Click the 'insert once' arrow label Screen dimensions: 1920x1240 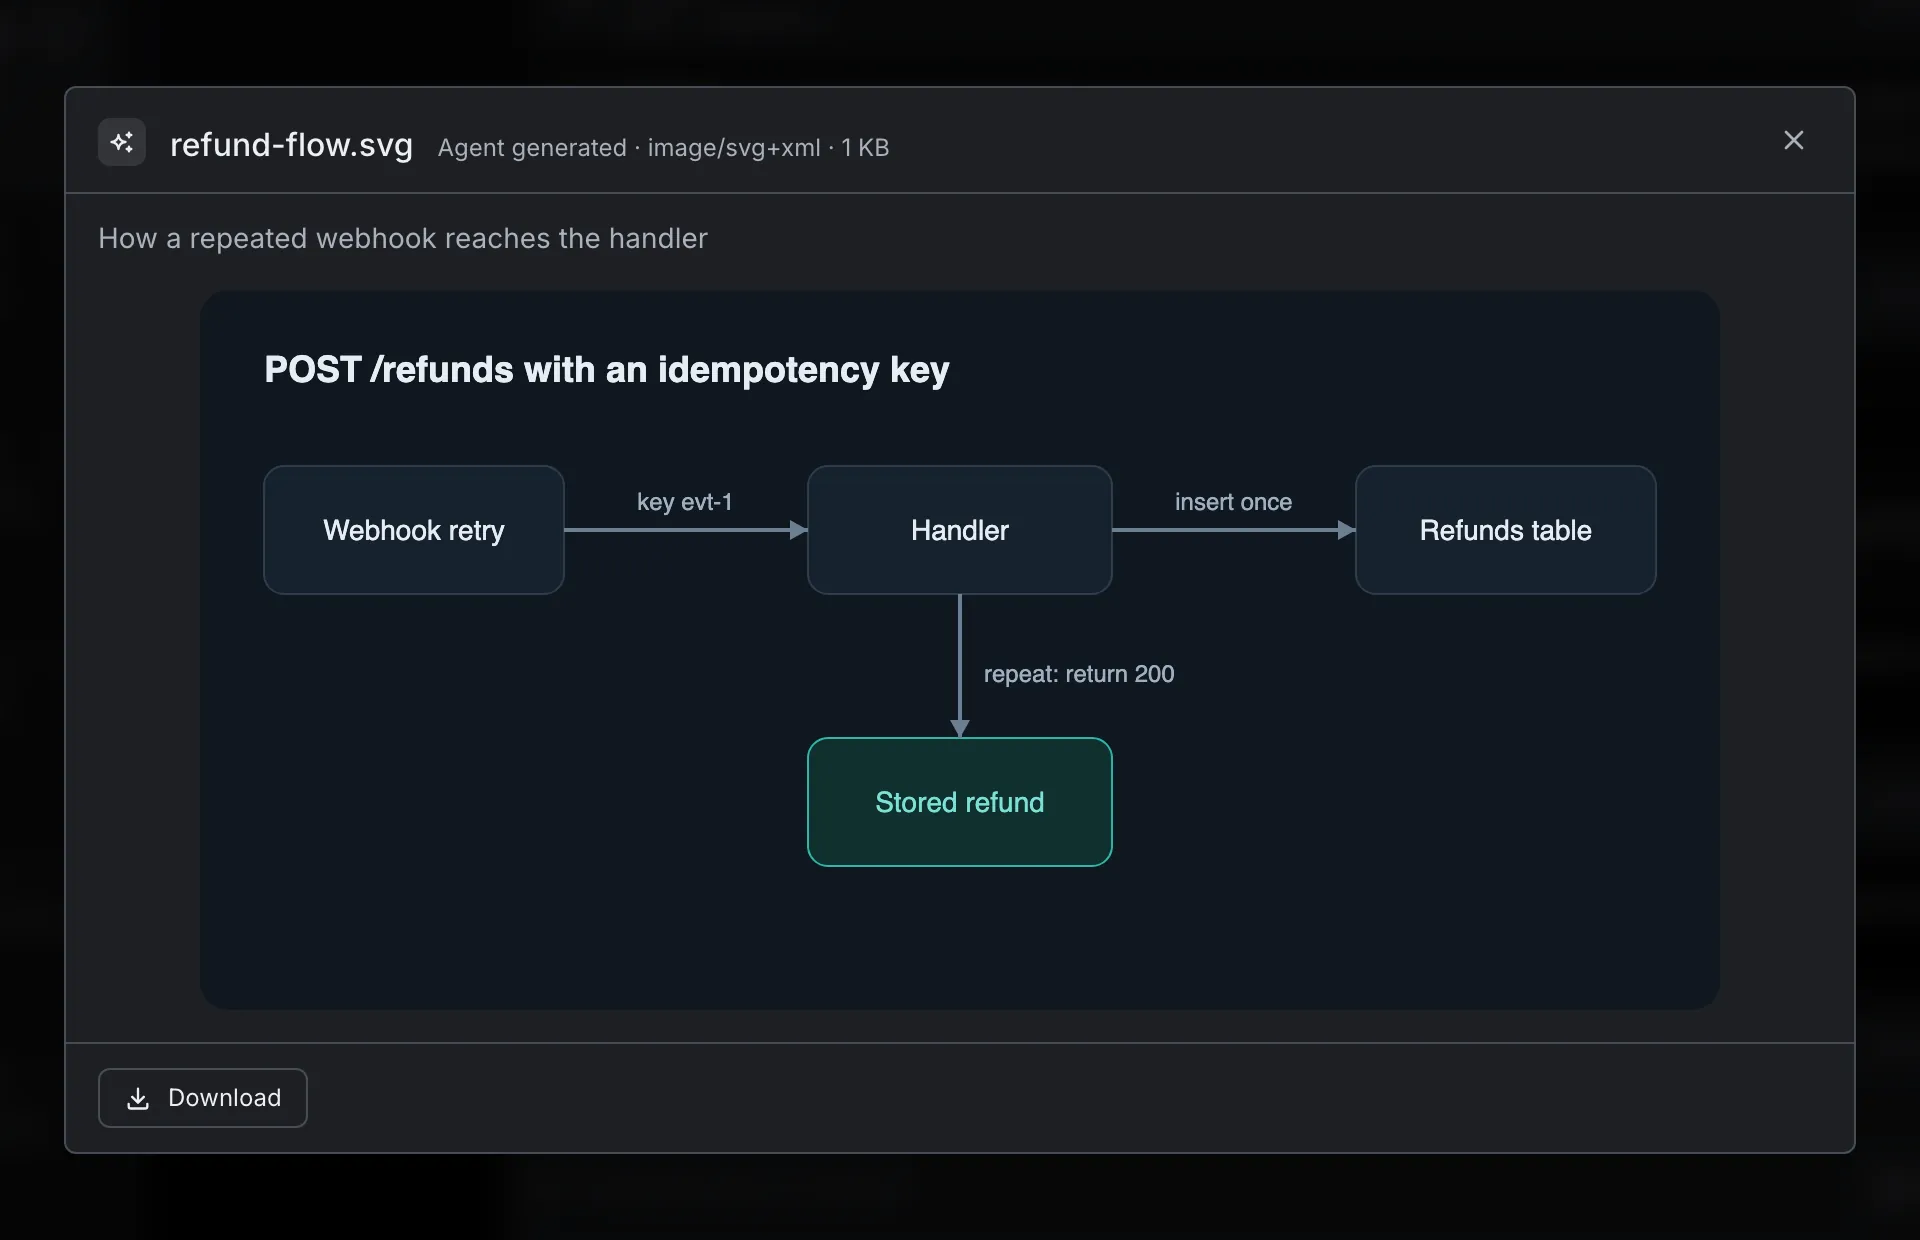(x=1233, y=502)
